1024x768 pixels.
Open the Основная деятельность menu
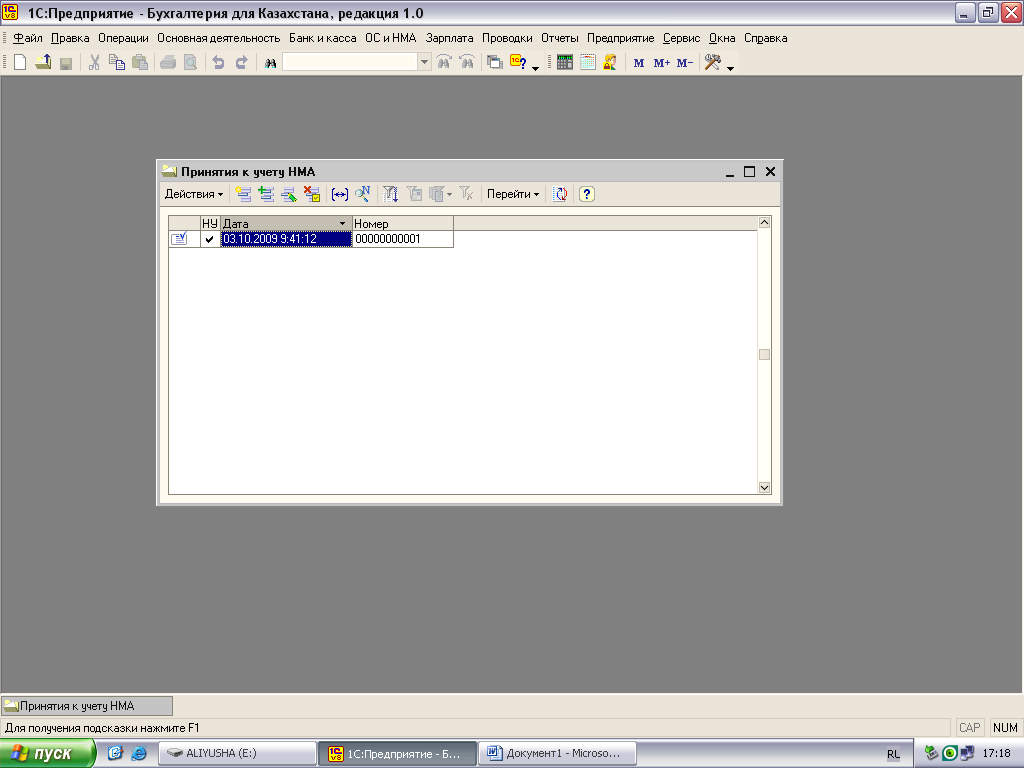point(218,38)
